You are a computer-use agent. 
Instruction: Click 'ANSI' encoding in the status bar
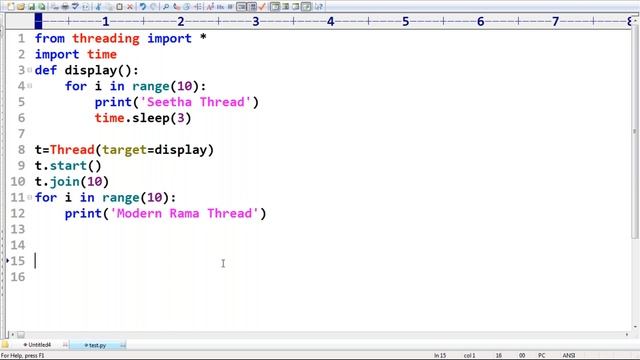[x=569, y=356]
